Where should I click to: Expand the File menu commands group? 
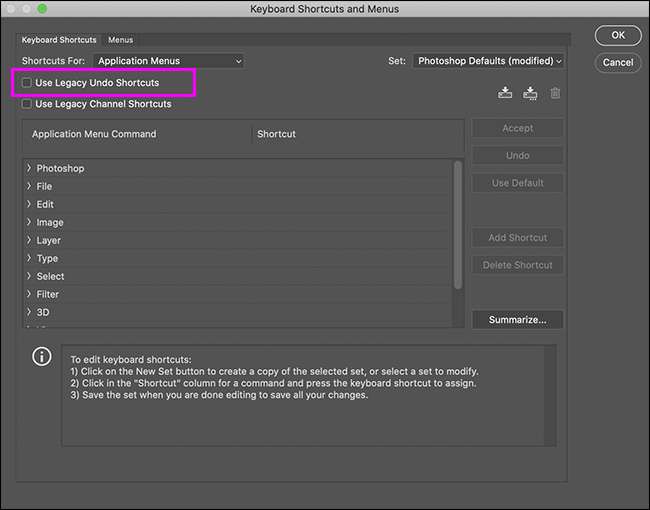(x=29, y=186)
